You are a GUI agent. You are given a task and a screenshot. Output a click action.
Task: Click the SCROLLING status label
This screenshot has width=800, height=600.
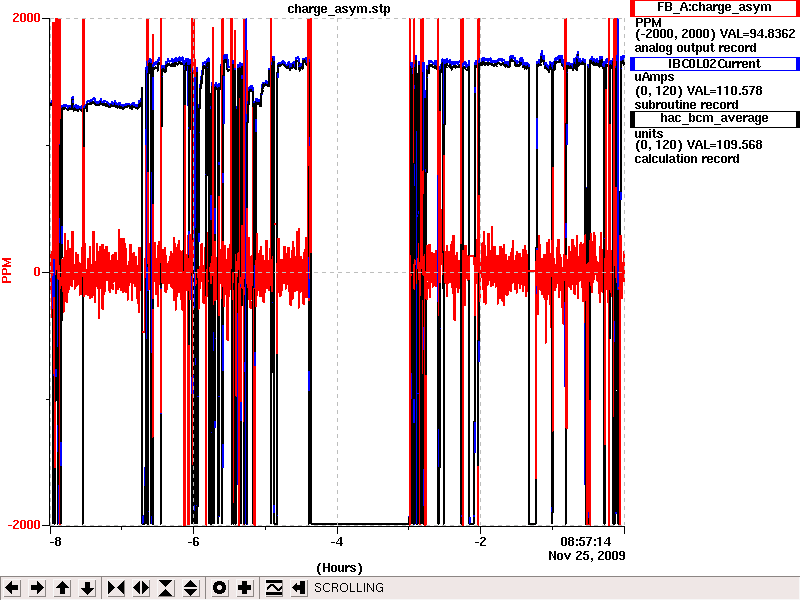pyautogui.click(x=348, y=588)
